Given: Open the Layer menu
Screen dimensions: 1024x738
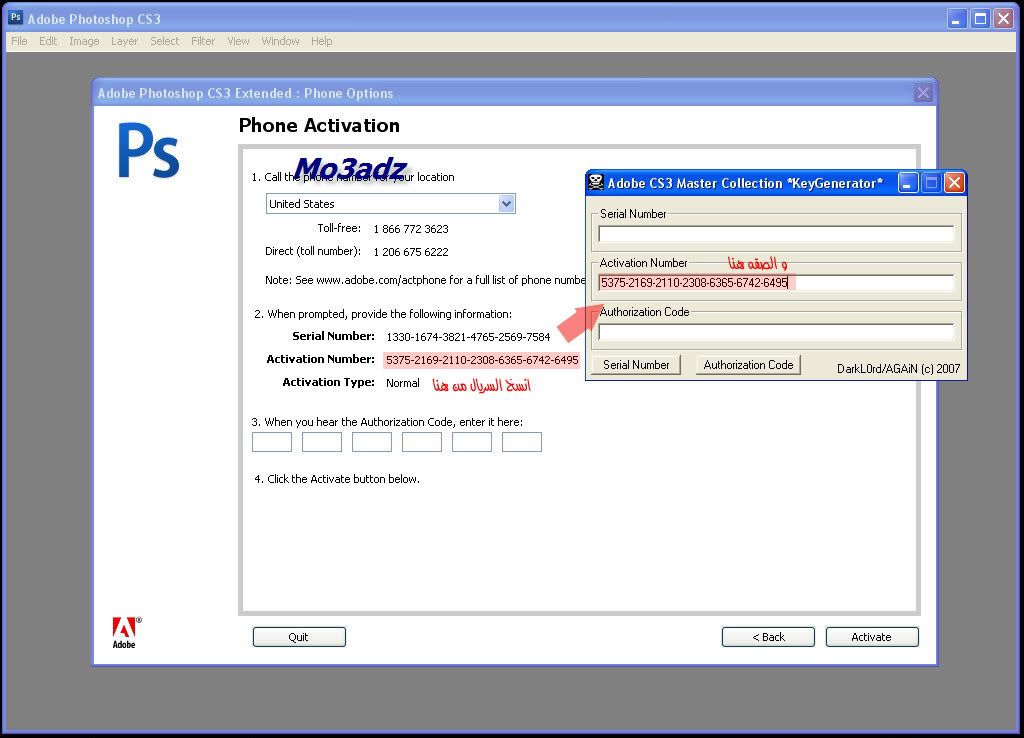Looking at the screenshot, I should [x=124, y=41].
